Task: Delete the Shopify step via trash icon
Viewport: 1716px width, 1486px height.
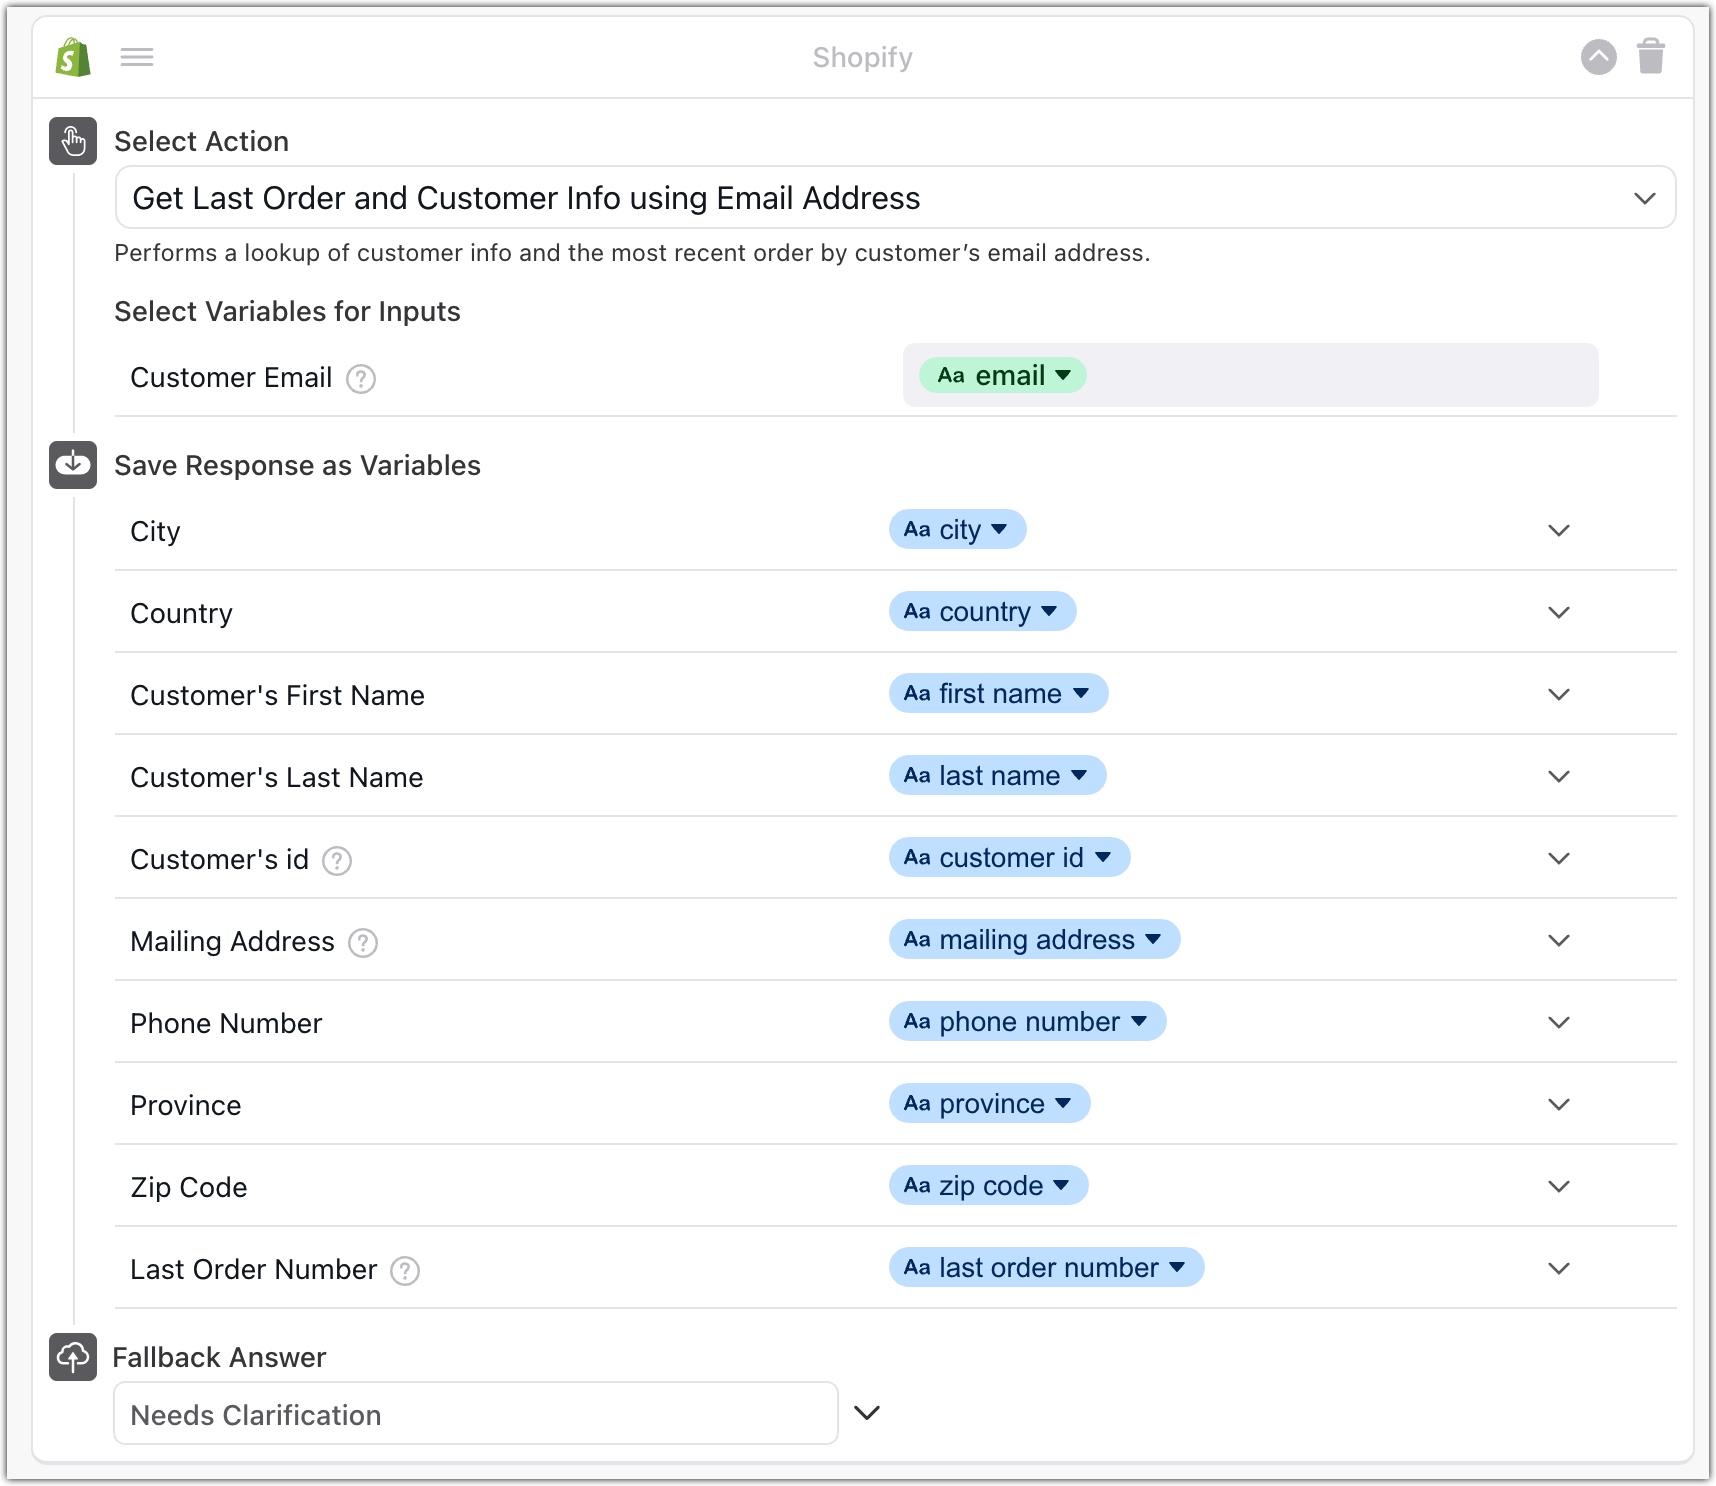Action: [x=1651, y=57]
